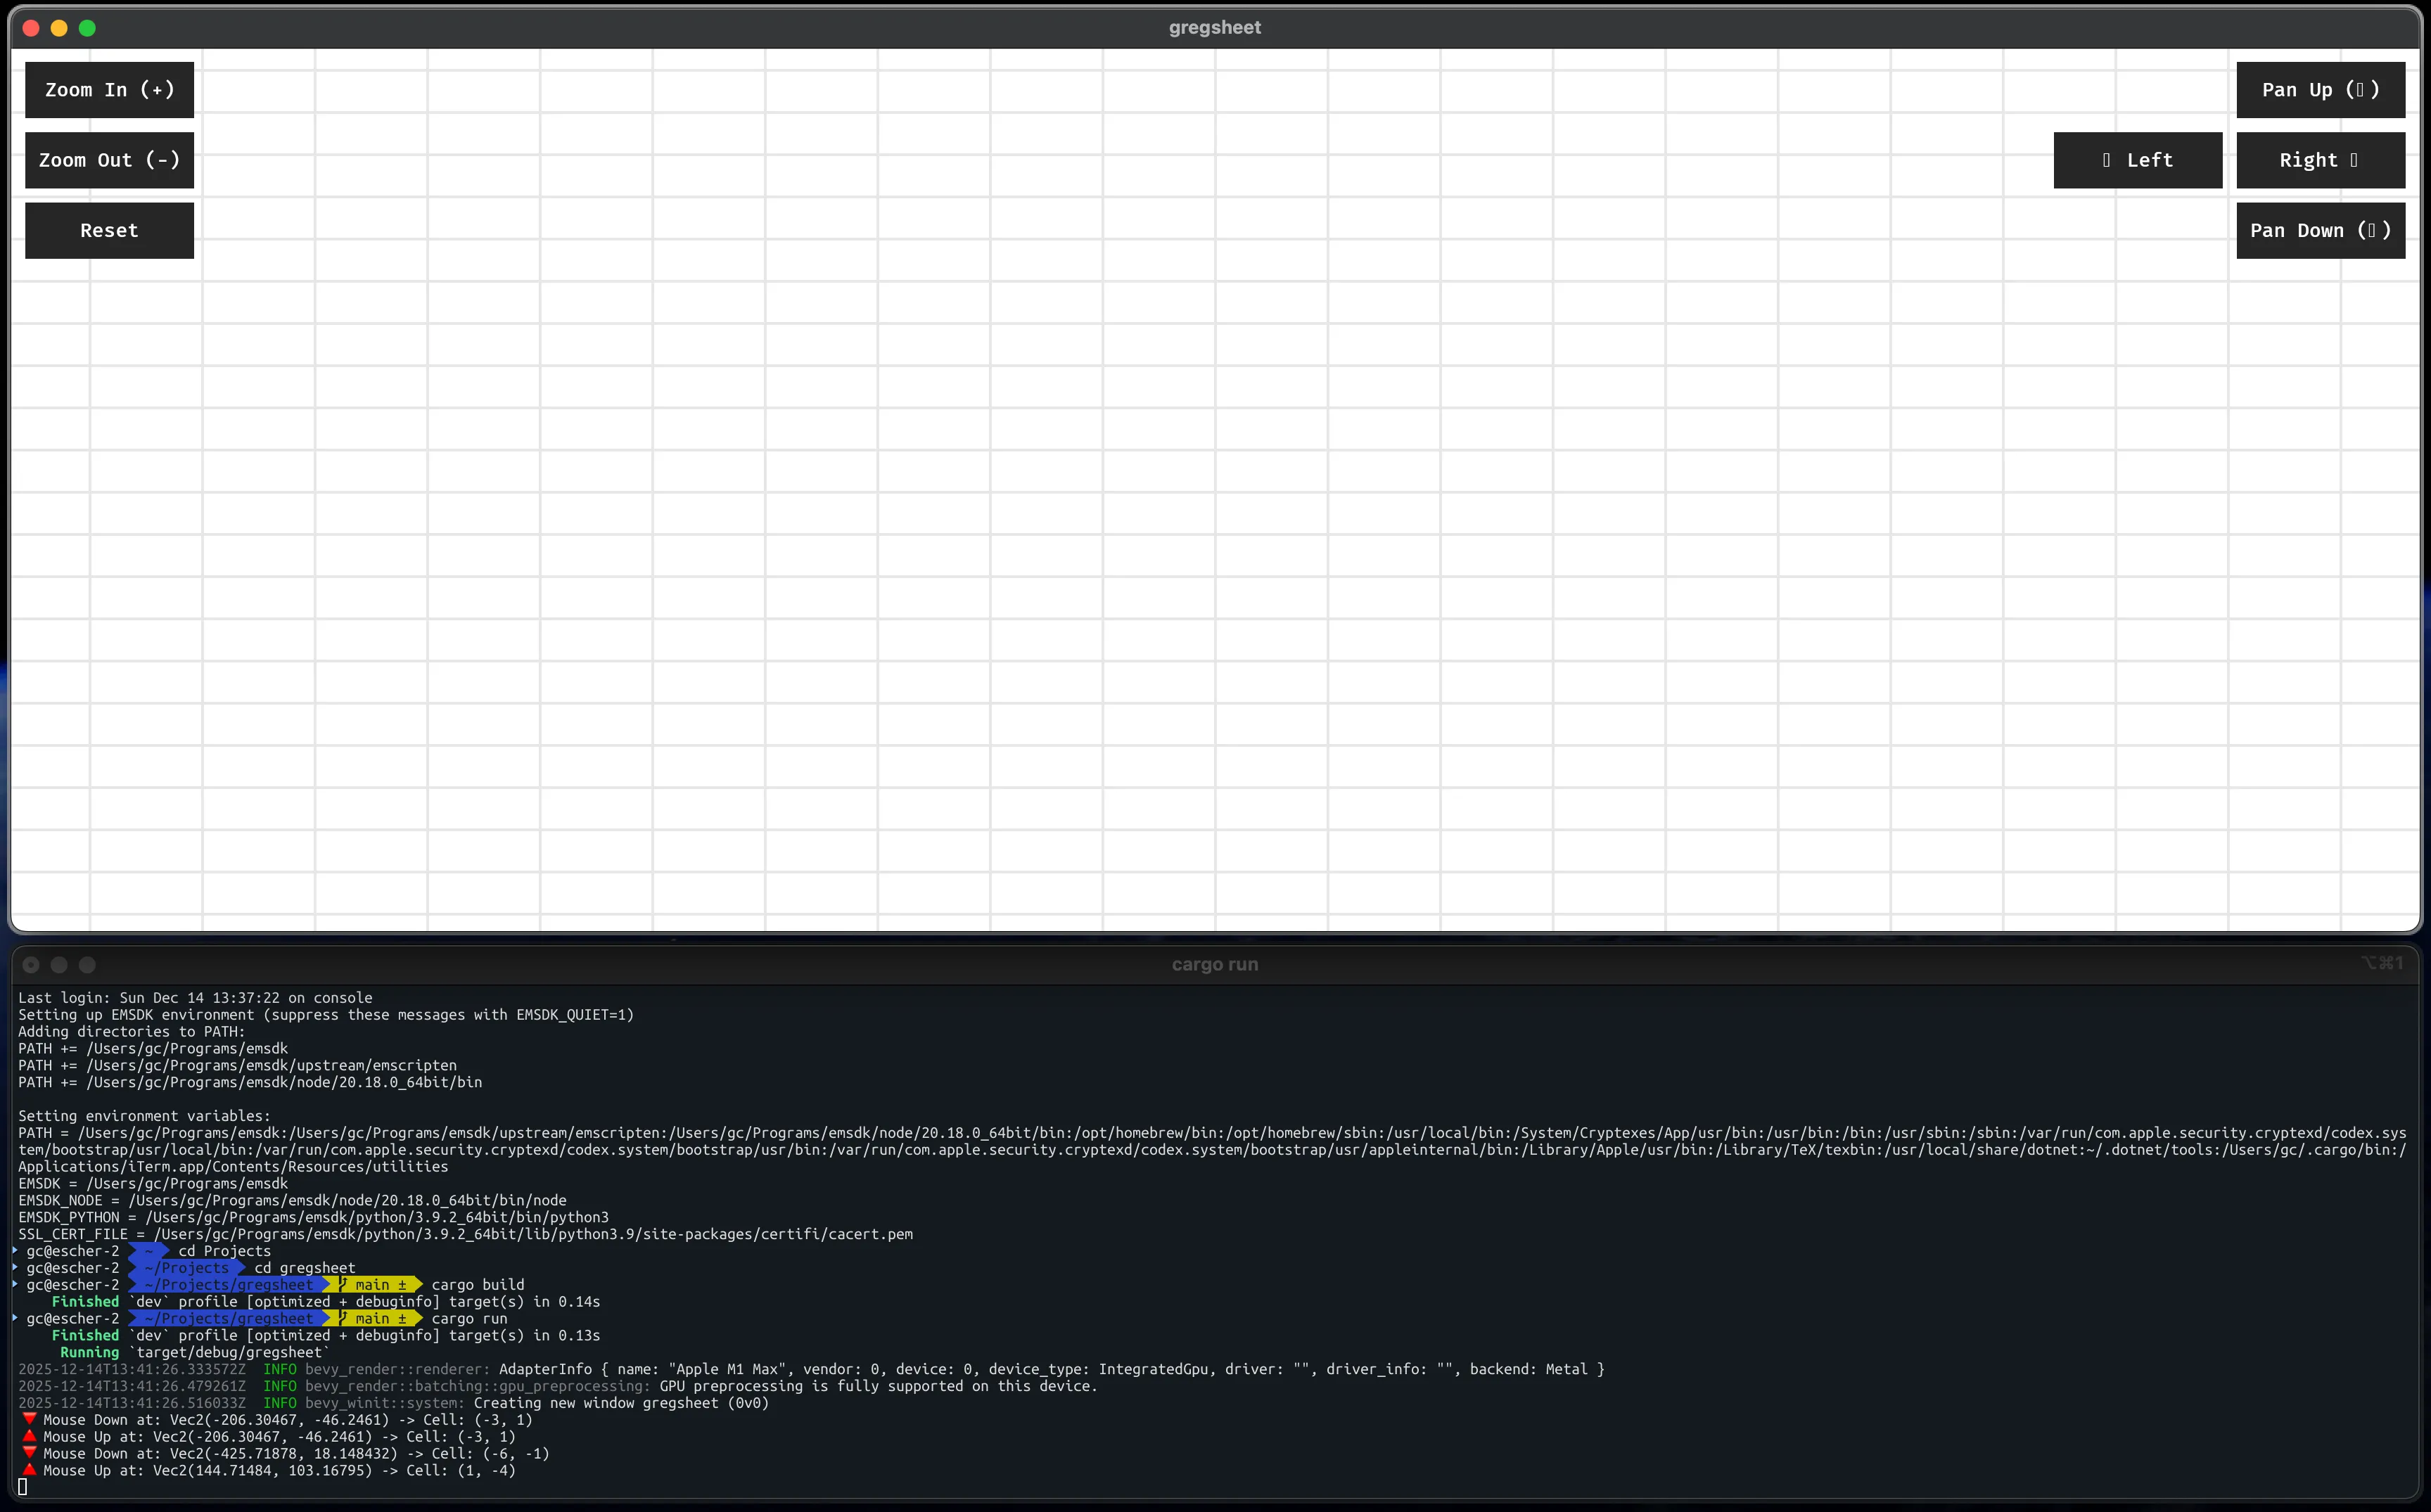Pan the view down
Screen dimensions: 2431x1512
pyautogui.click(x=2320, y=230)
